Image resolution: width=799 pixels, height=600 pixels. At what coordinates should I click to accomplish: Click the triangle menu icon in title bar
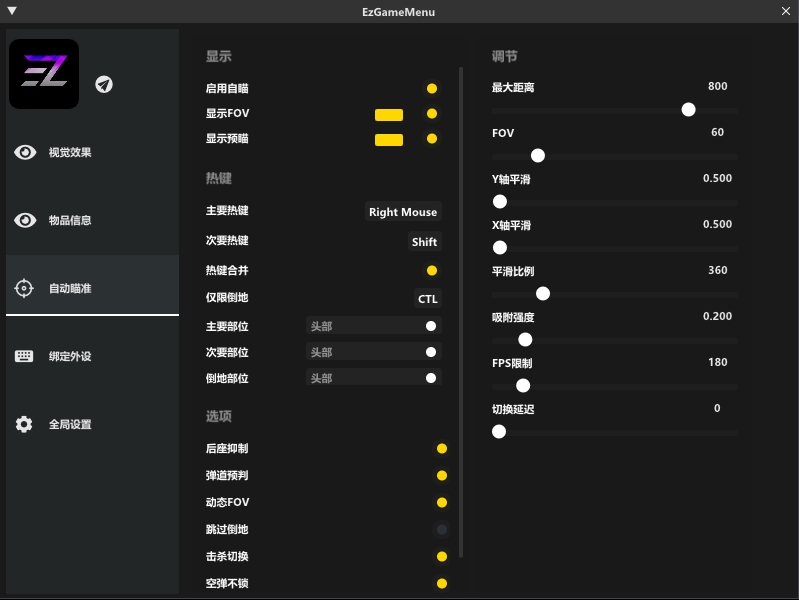coord(12,11)
